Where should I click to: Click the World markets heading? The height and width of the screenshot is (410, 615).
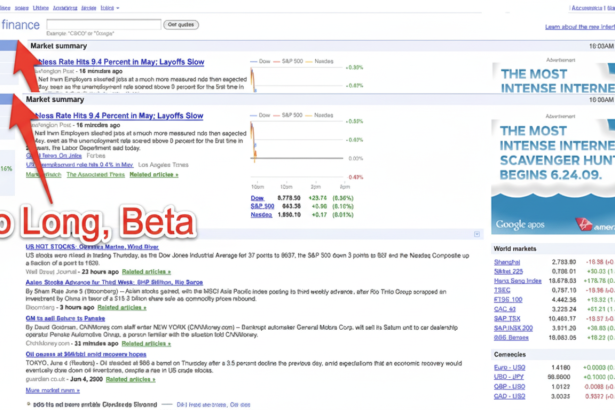click(x=515, y=249)
